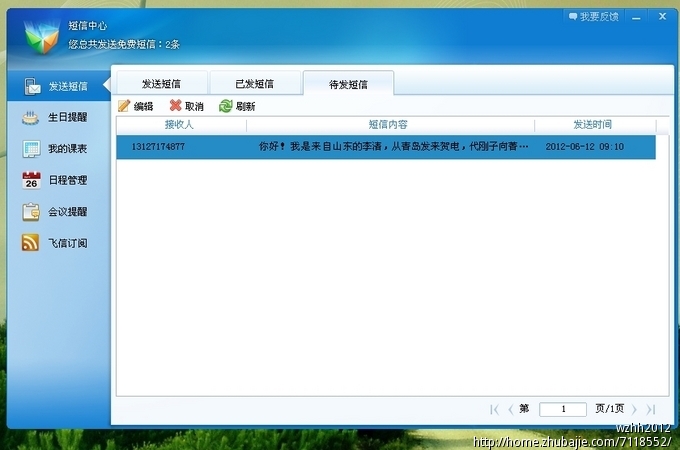
Task: Go to the last page
Action: click(x=651, y=409)
